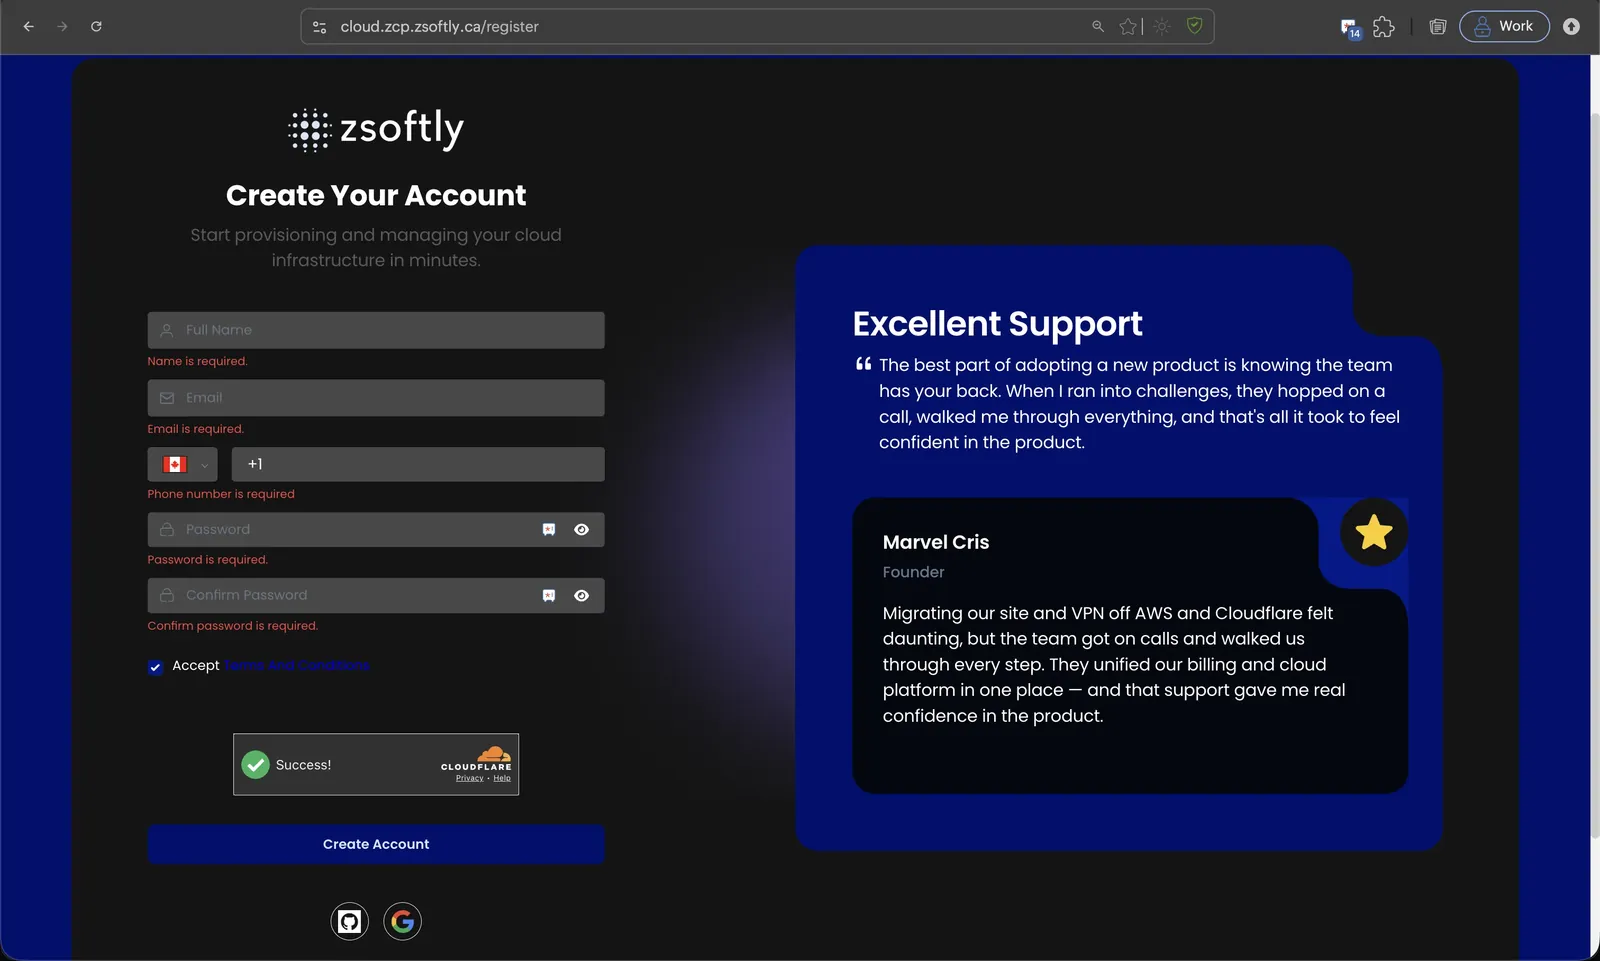This screenshot has width=1600, height=961.
Task: Click the gold star badge on testimonial
Action: point(1374,532)
